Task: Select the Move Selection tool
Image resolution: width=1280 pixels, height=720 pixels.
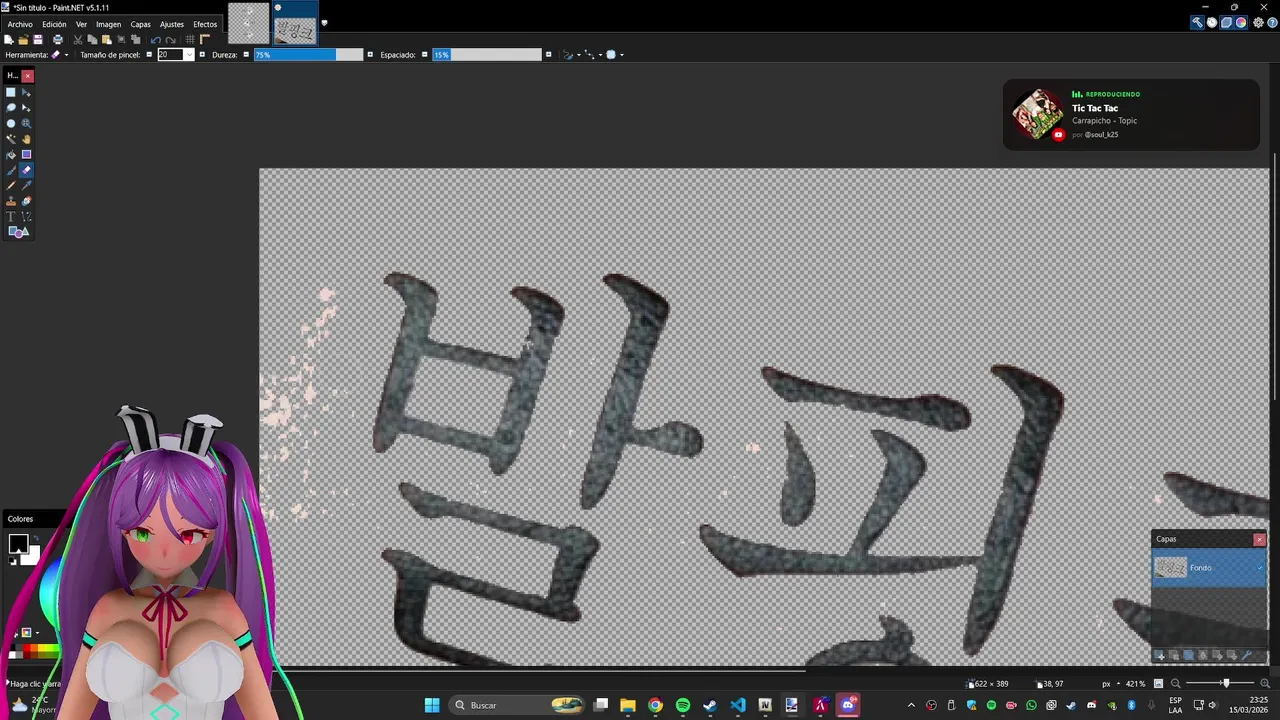Action: (x=26, y=107)
